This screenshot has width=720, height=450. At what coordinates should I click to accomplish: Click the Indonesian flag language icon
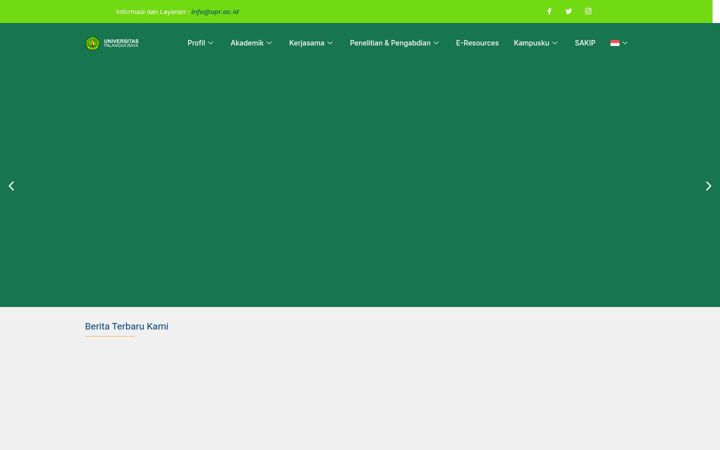point(615,43)
